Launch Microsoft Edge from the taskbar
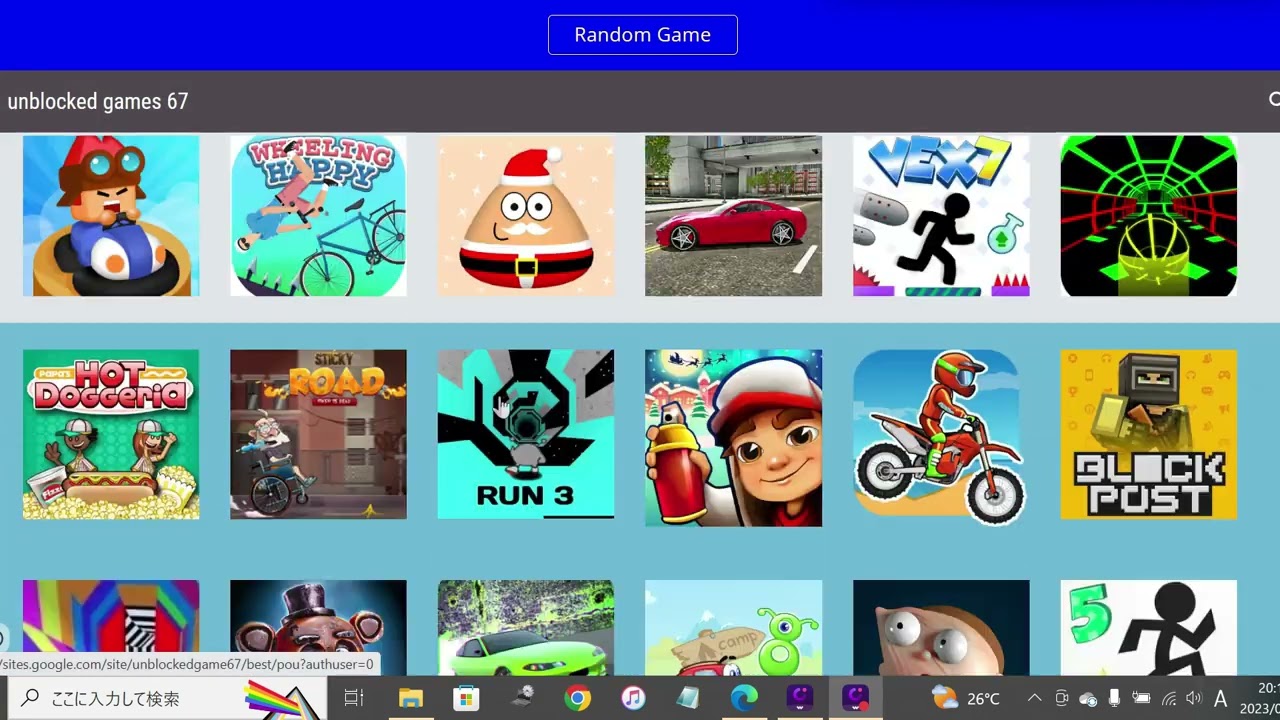The image size is (1280, 720). pos(744,698)
